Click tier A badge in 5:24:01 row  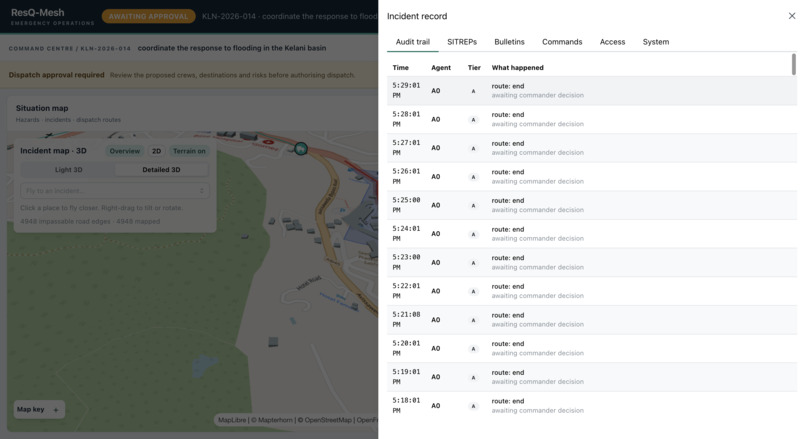pos(473,234)
